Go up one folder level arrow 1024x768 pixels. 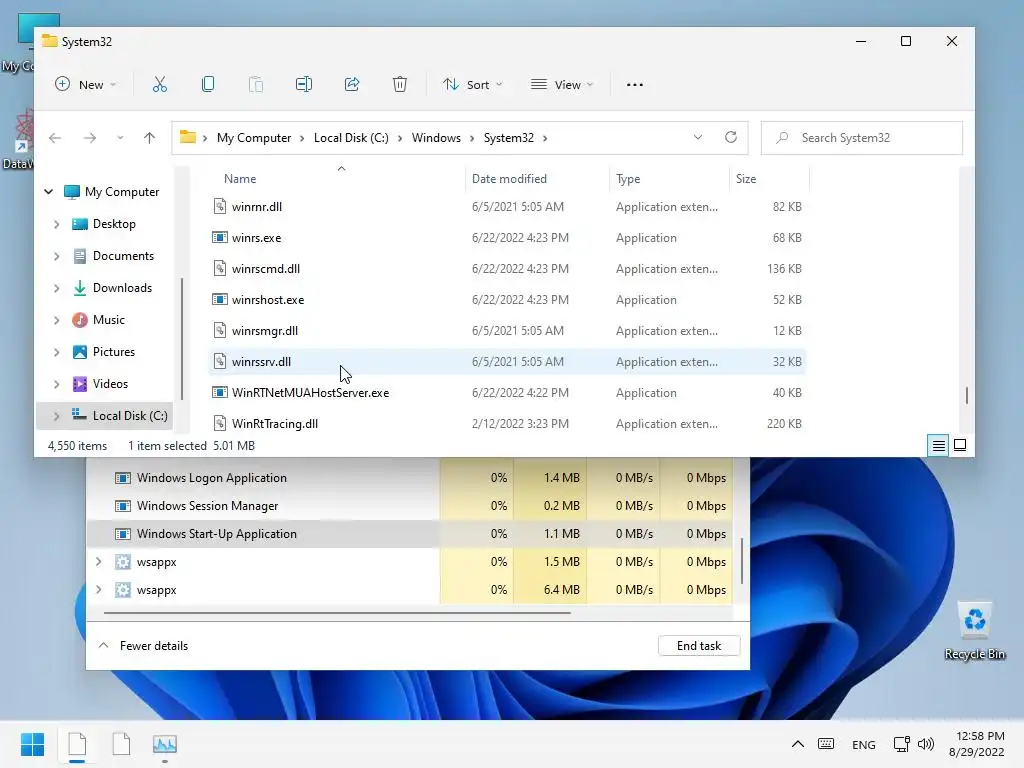pos(150,138)
